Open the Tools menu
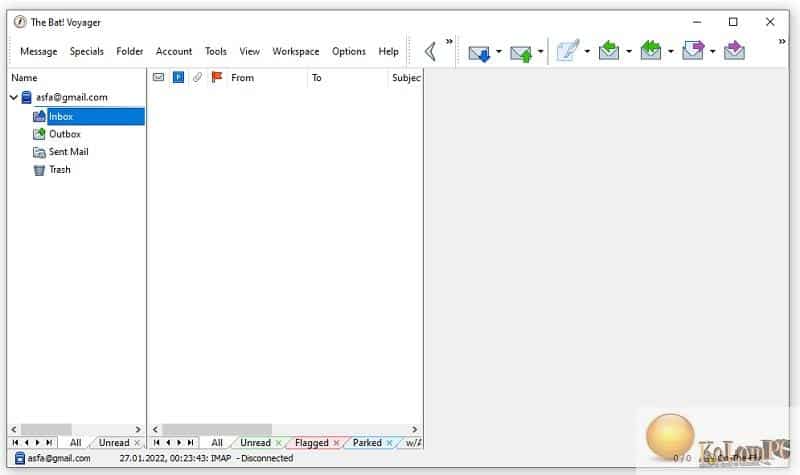The image size is (800, 475). click(216, 52)
